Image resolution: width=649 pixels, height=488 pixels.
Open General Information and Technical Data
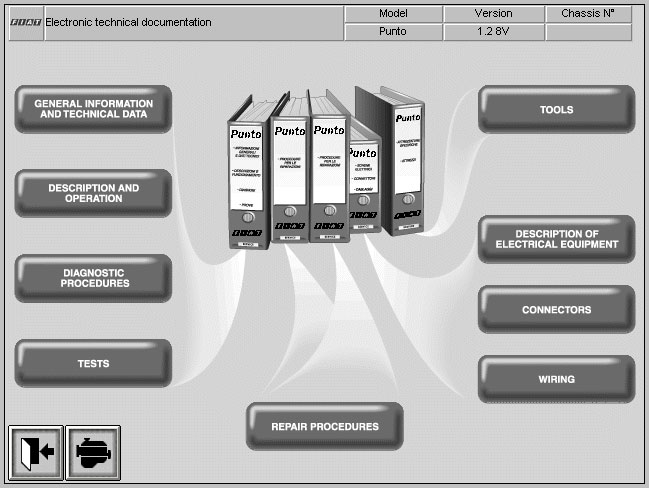point(93,109)
